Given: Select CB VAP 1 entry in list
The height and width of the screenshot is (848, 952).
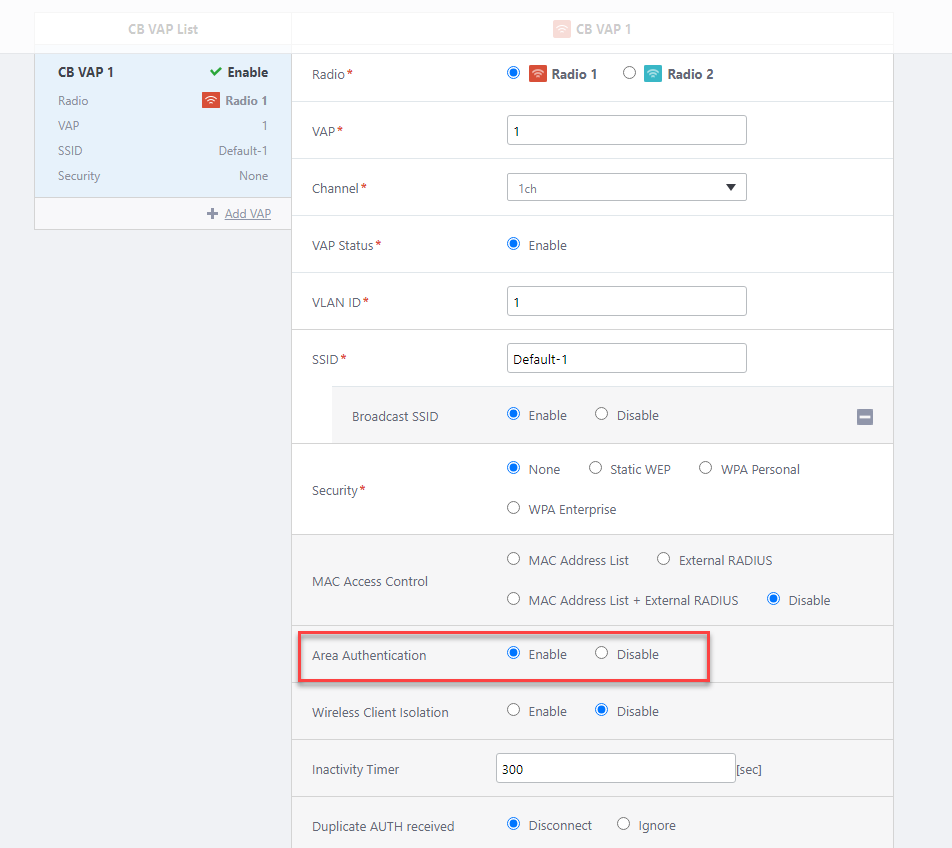Looking at the screenshot, I should [x=162, y=72].
